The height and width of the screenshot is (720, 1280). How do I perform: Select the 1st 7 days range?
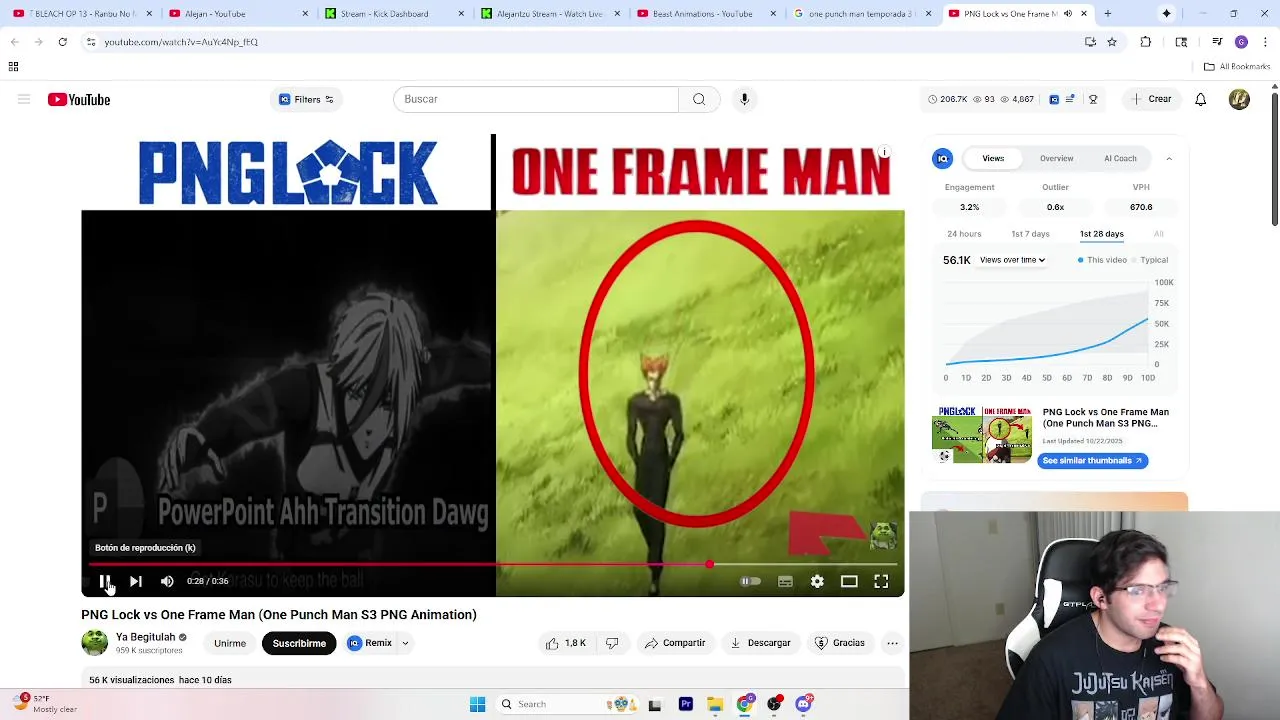click(1030, 234)
